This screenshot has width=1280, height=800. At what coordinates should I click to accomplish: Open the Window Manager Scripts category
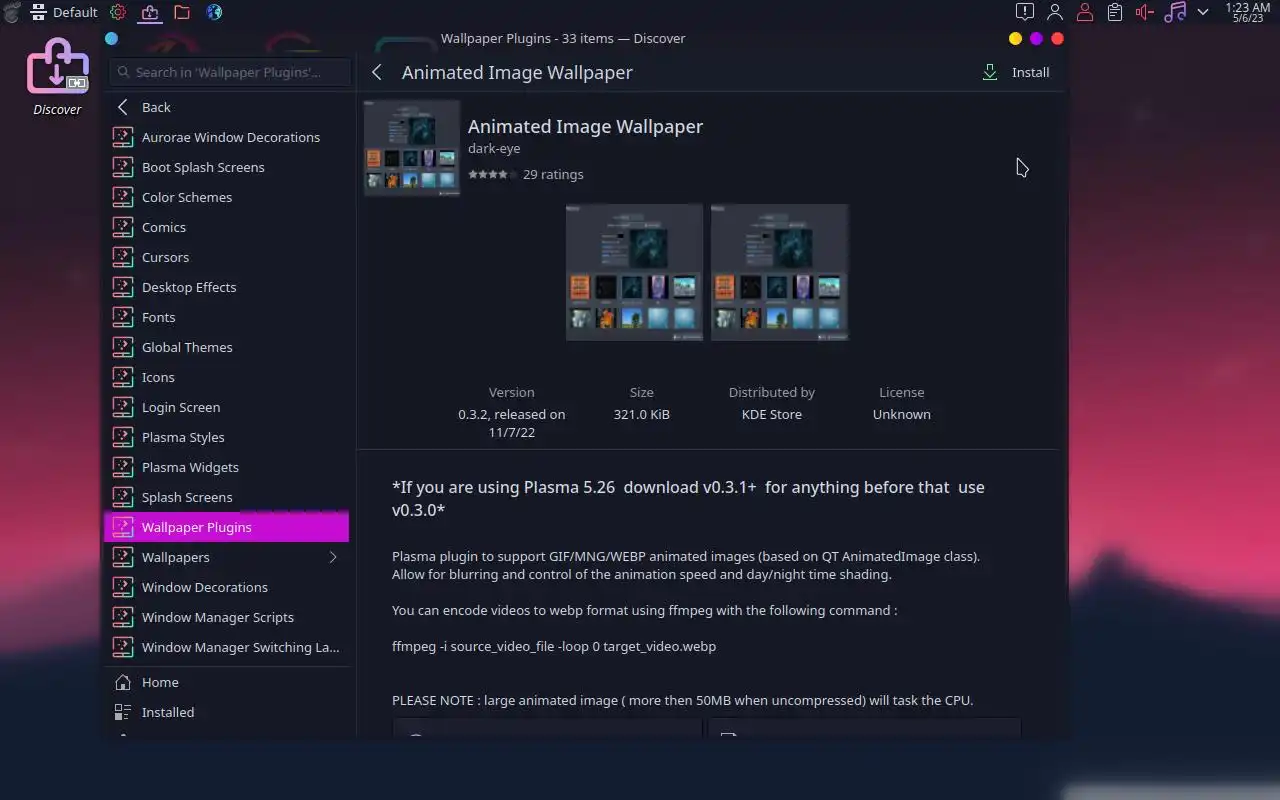tap(226, 617)
